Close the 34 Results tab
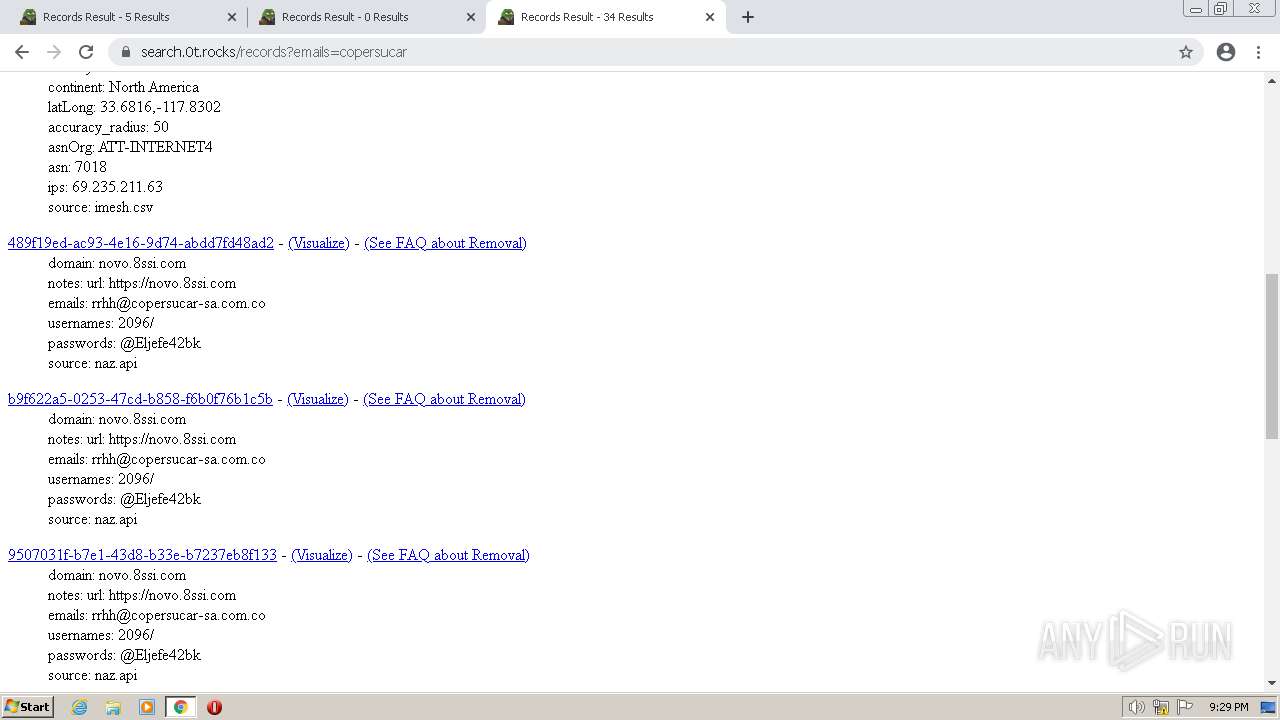This screenshot has height=720, width=1280. [x=710, y=17]
